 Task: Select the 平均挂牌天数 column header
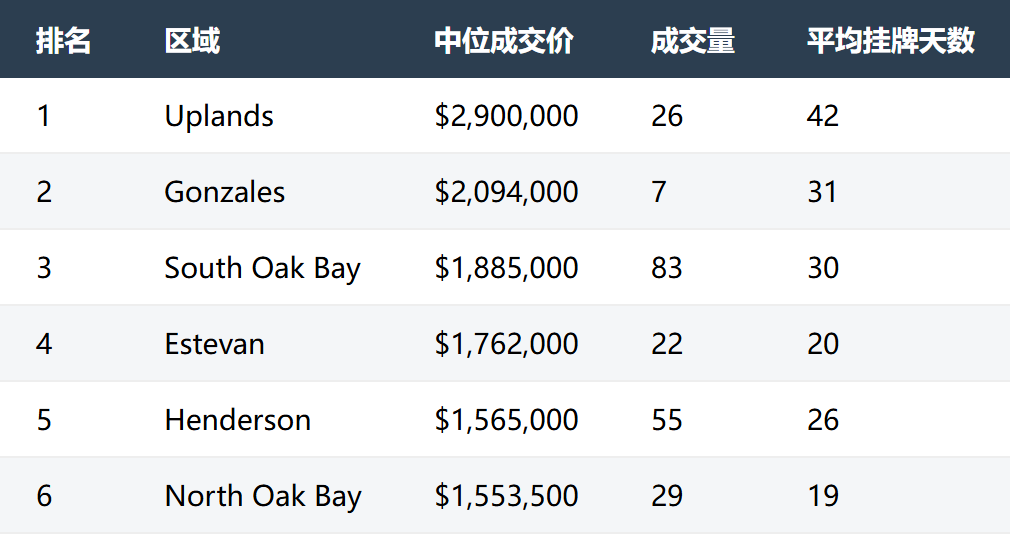[890, 41]
